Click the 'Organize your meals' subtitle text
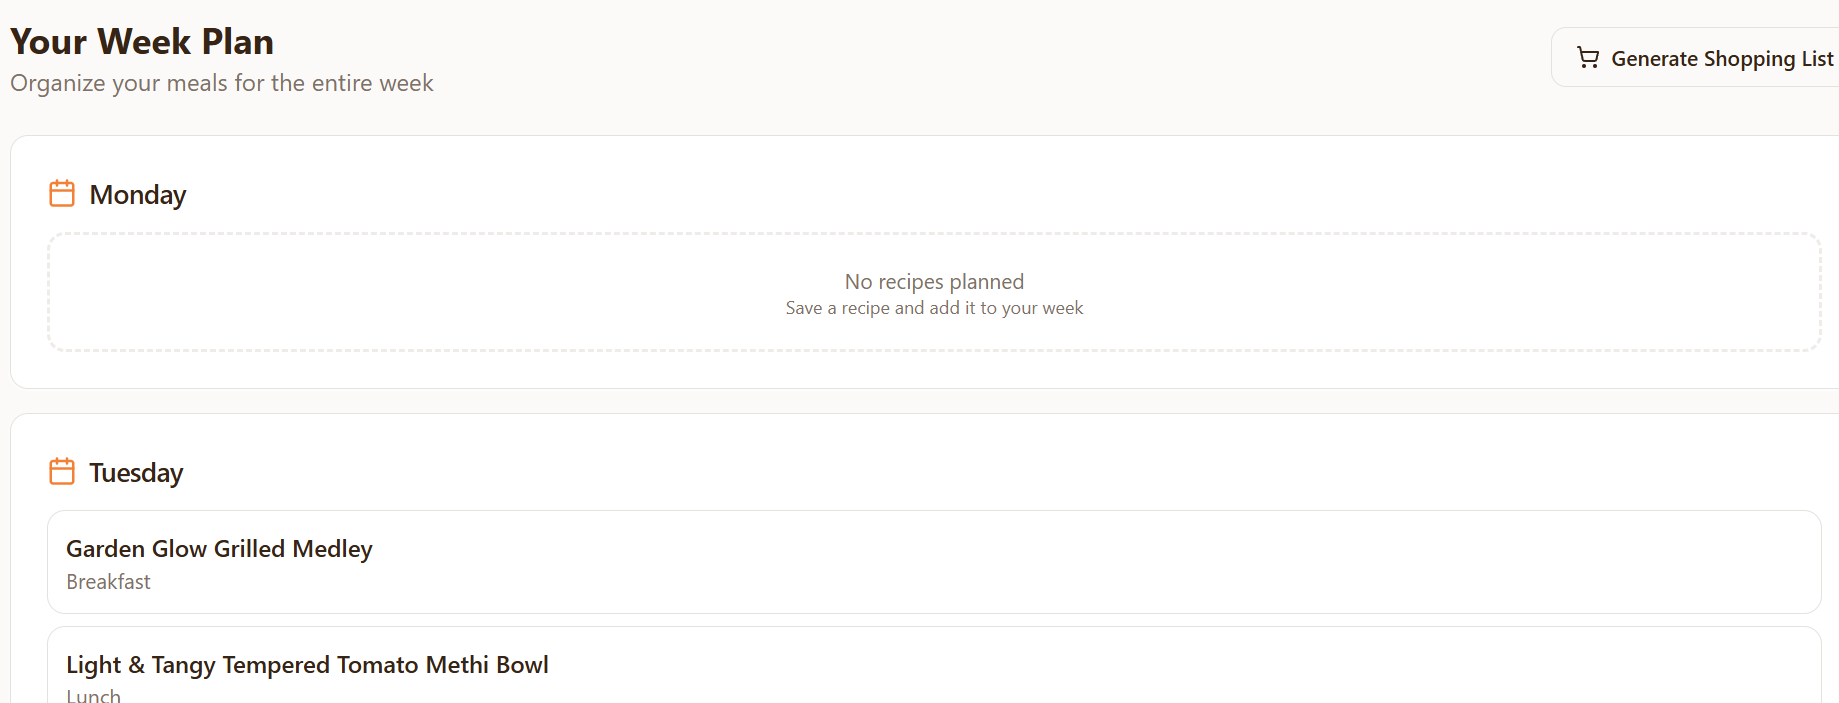Image resolution: width=1839 pixels, height=703 pixels. [222, 83]
